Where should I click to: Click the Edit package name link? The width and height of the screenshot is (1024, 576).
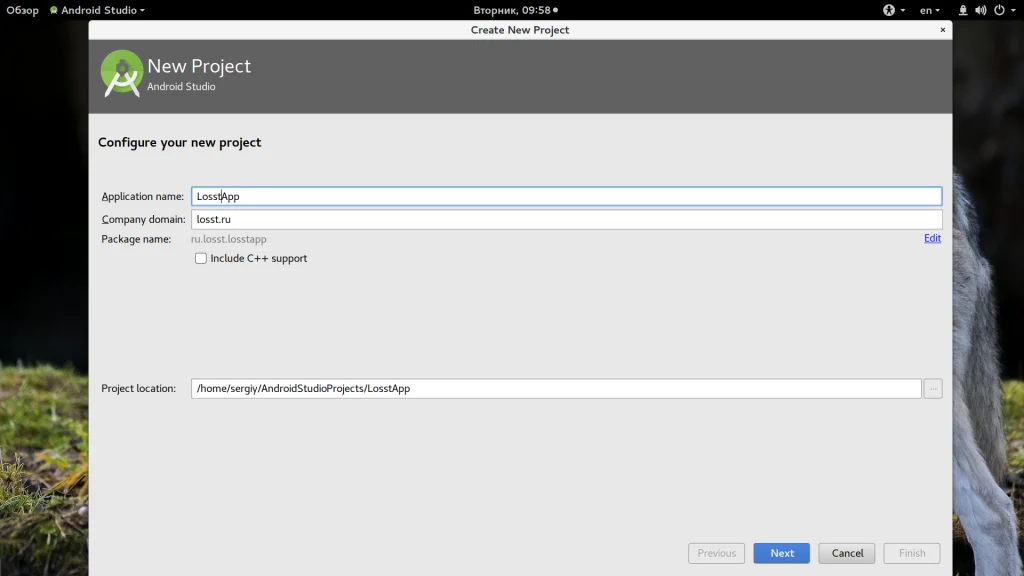pyautogui.click(x=932, y=238)
